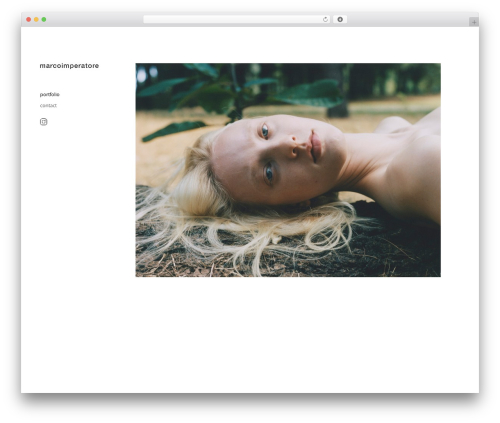500x423 pixels.
Task: Focus the browser address bar
Action: 236,20
